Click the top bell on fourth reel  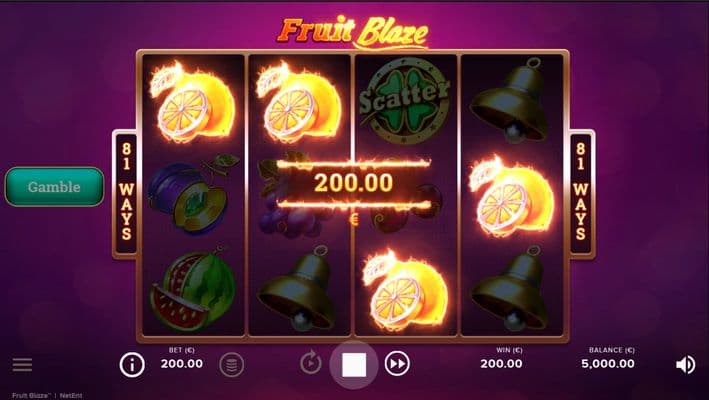click(x=510, y=99)
